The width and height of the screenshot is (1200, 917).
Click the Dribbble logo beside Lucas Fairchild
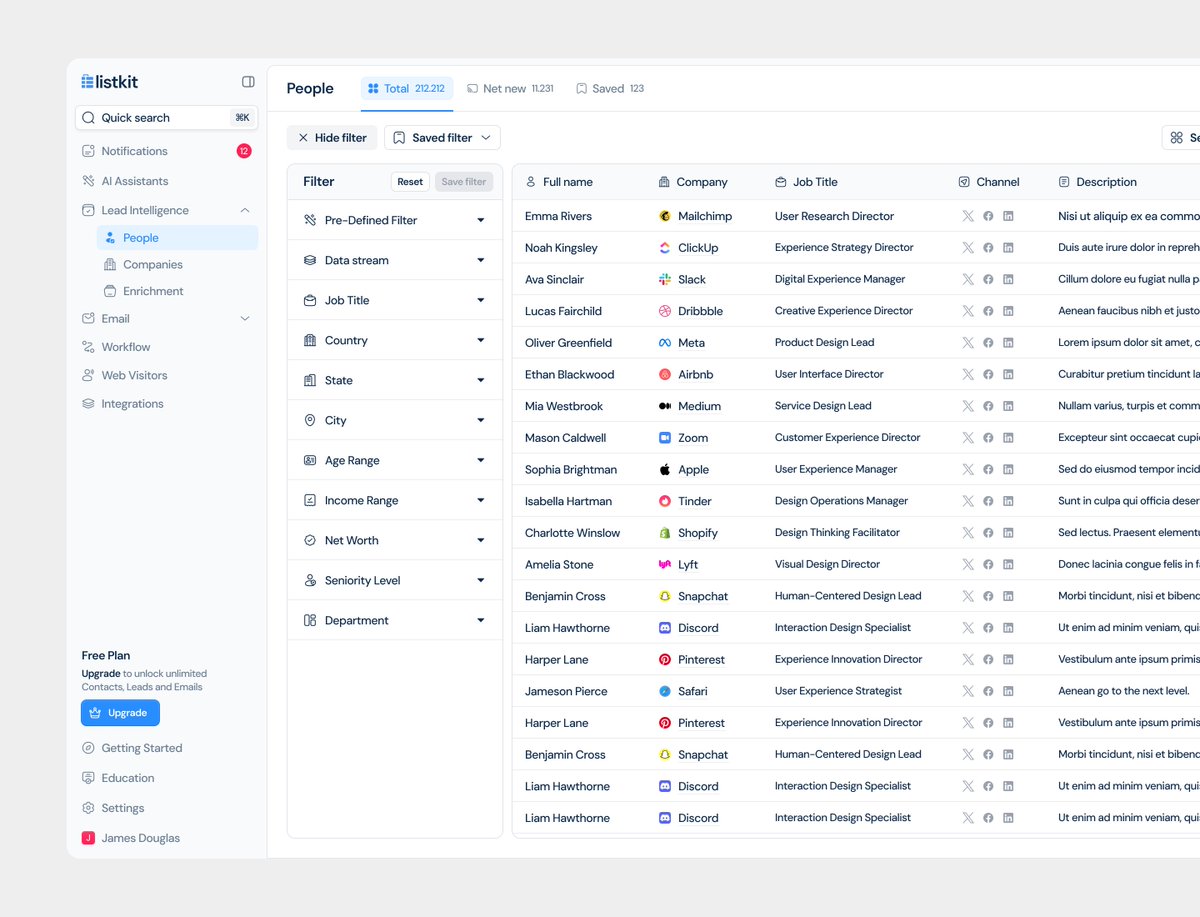pos(665,311)
